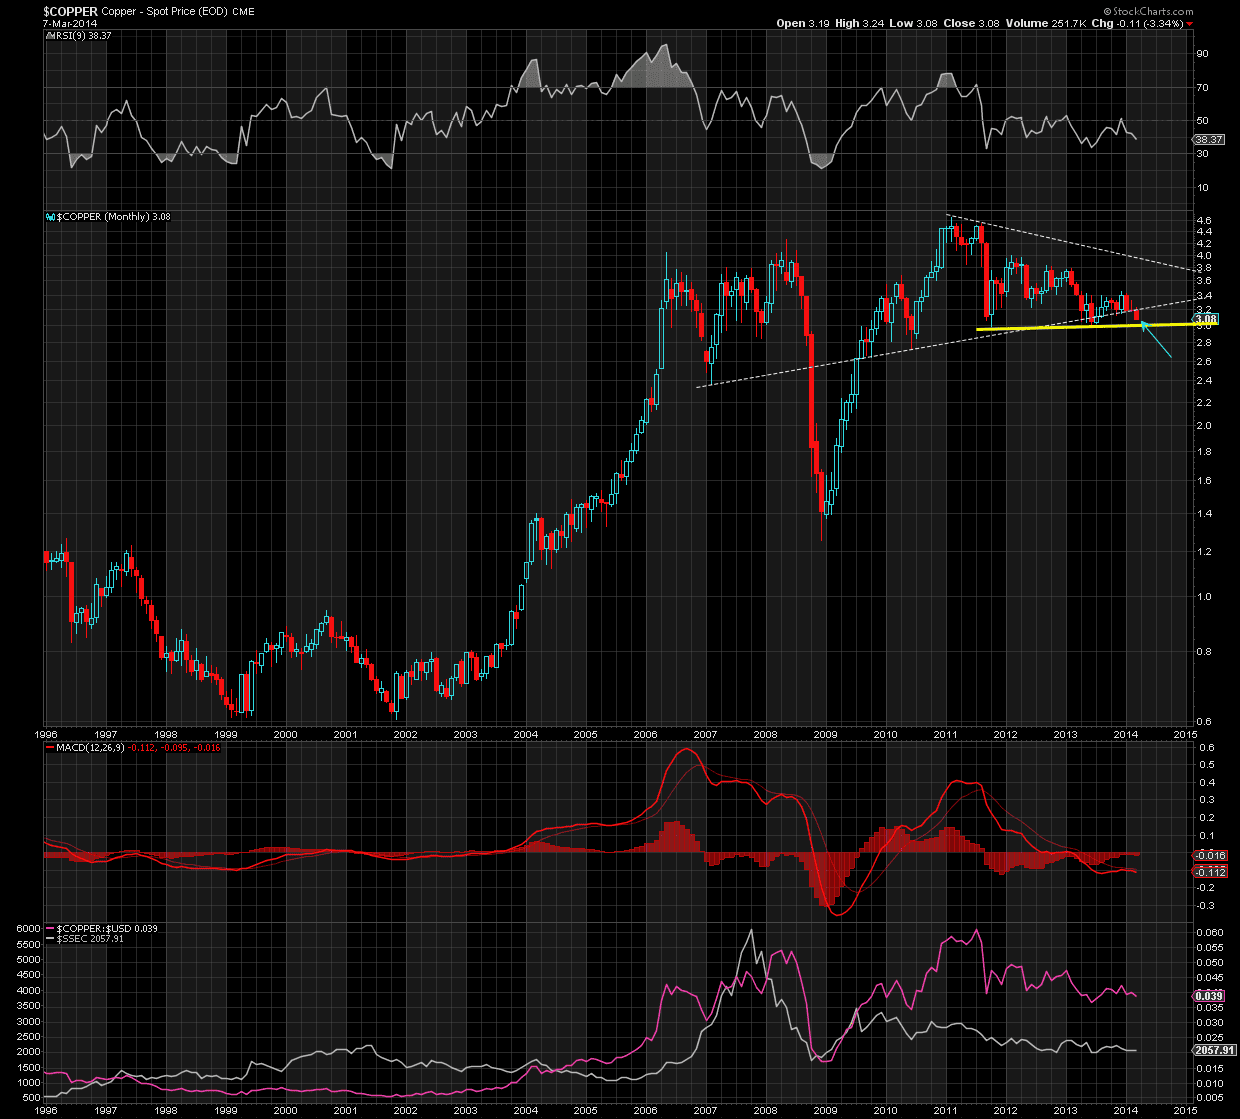Click the © StockCharts.com attribution
1240x1119 pixels.
tap(1150, 12)
